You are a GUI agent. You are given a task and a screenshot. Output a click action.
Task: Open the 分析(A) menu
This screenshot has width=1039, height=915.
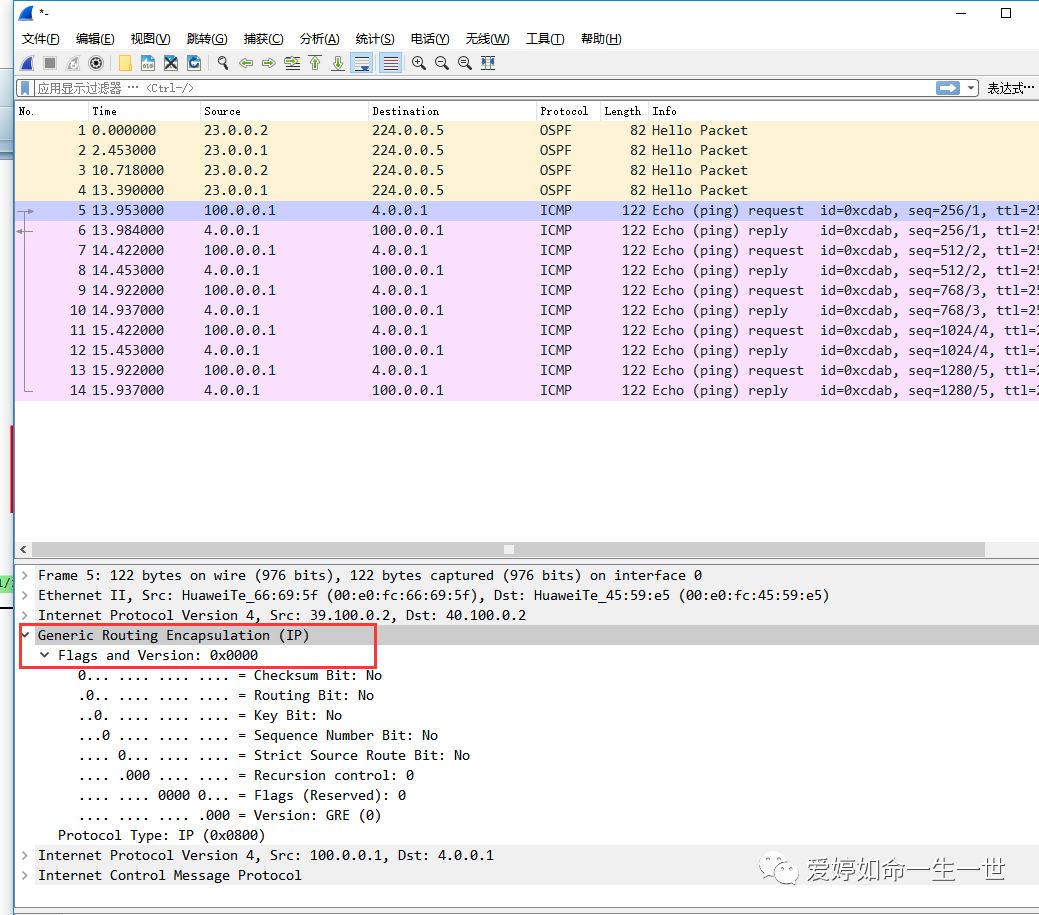click(x=319, y=39)
